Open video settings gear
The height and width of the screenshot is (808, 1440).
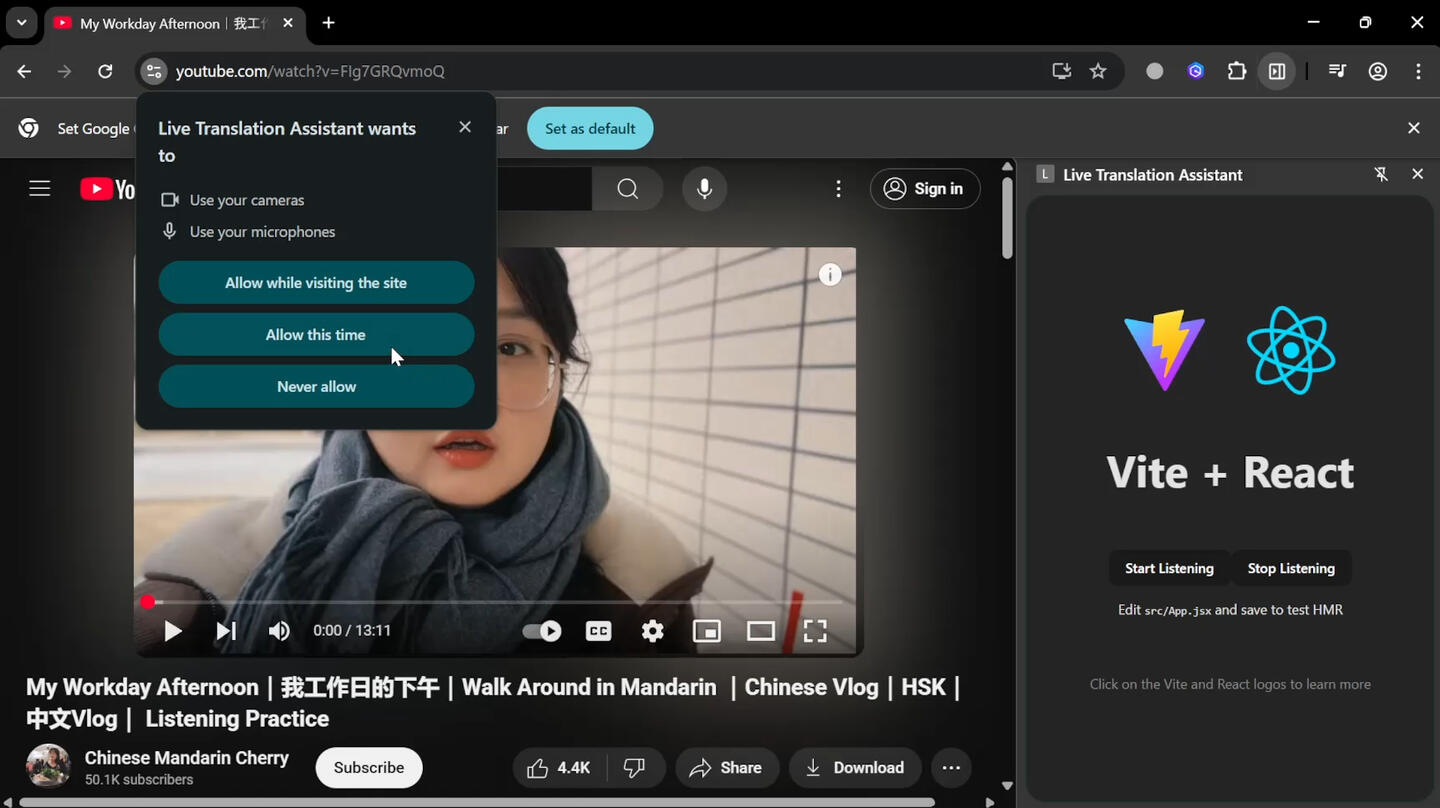tap(652, 631)
